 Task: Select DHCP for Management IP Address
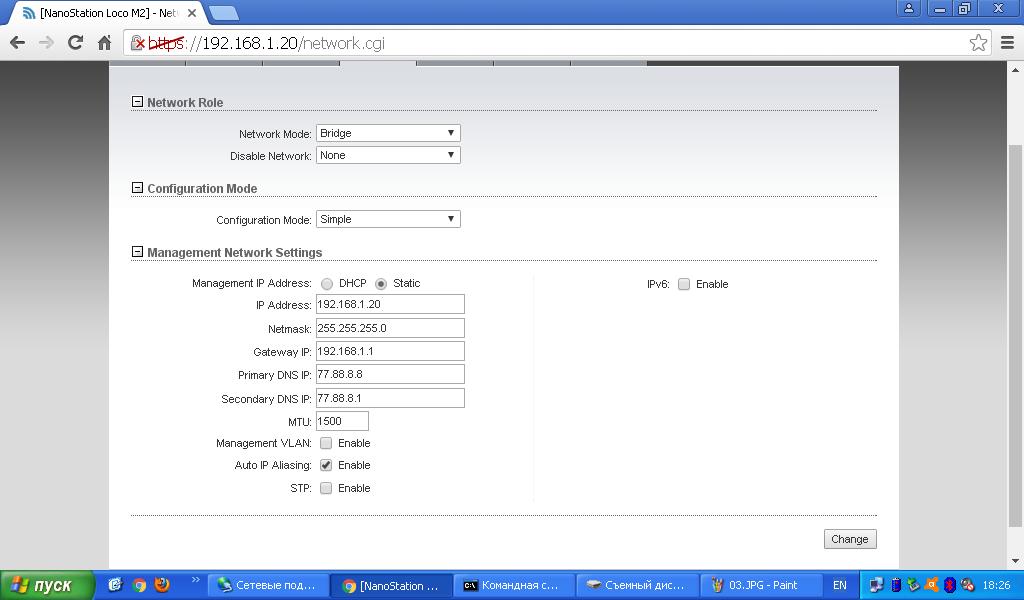click(327, 284)
